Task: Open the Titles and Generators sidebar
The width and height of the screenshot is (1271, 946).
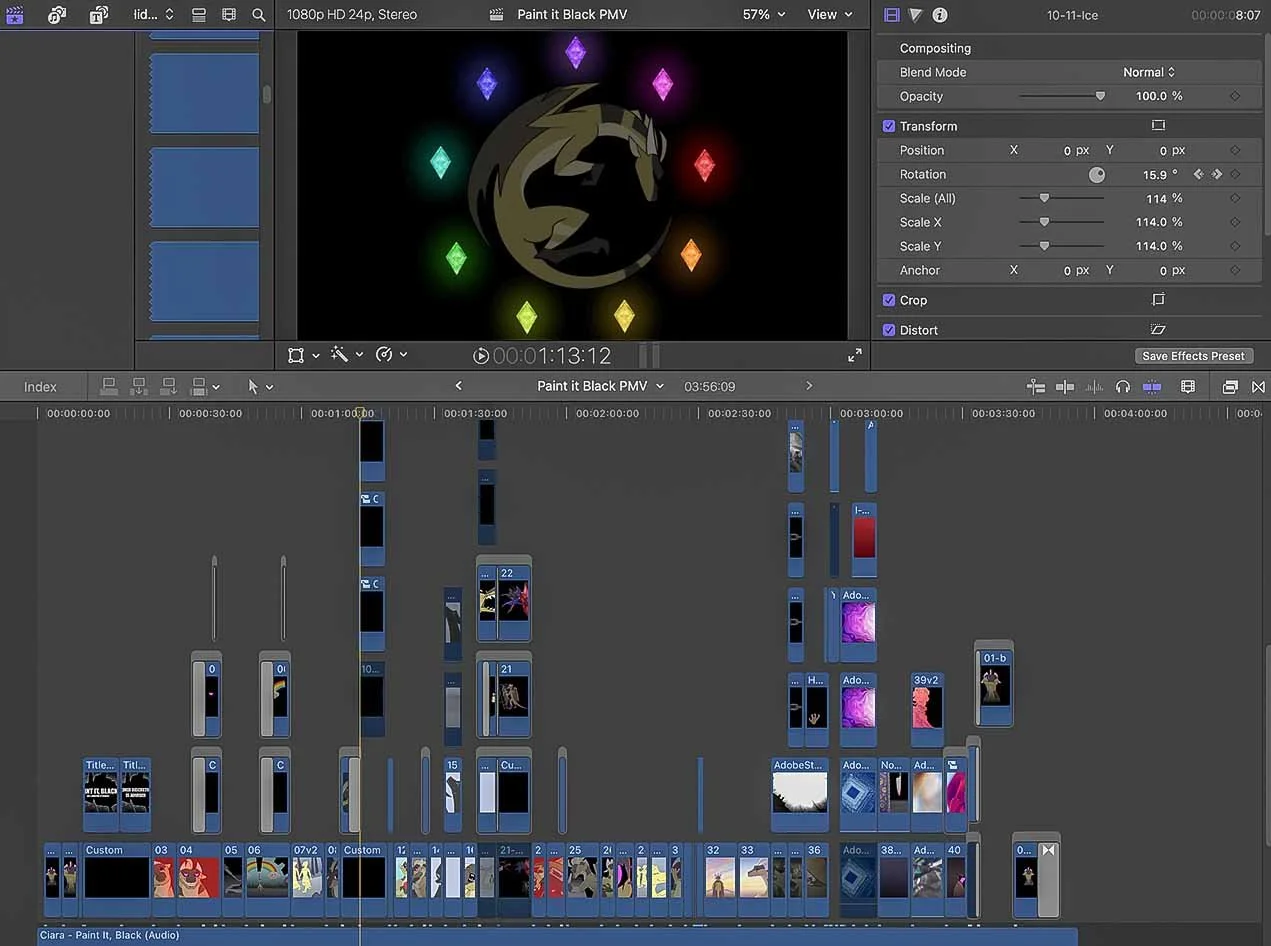Action: pos(98,15)
